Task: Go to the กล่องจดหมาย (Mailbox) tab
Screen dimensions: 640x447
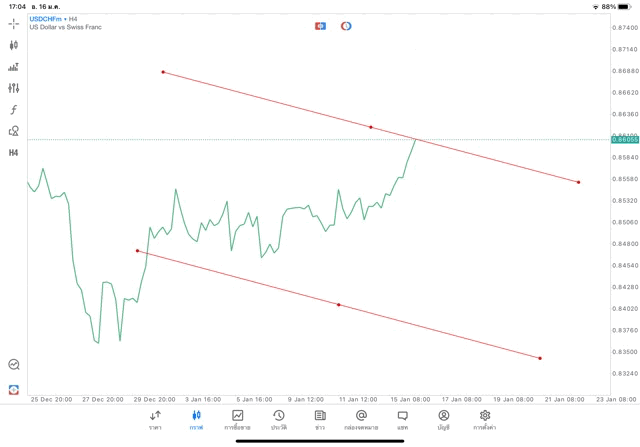Action: point(361,420)
